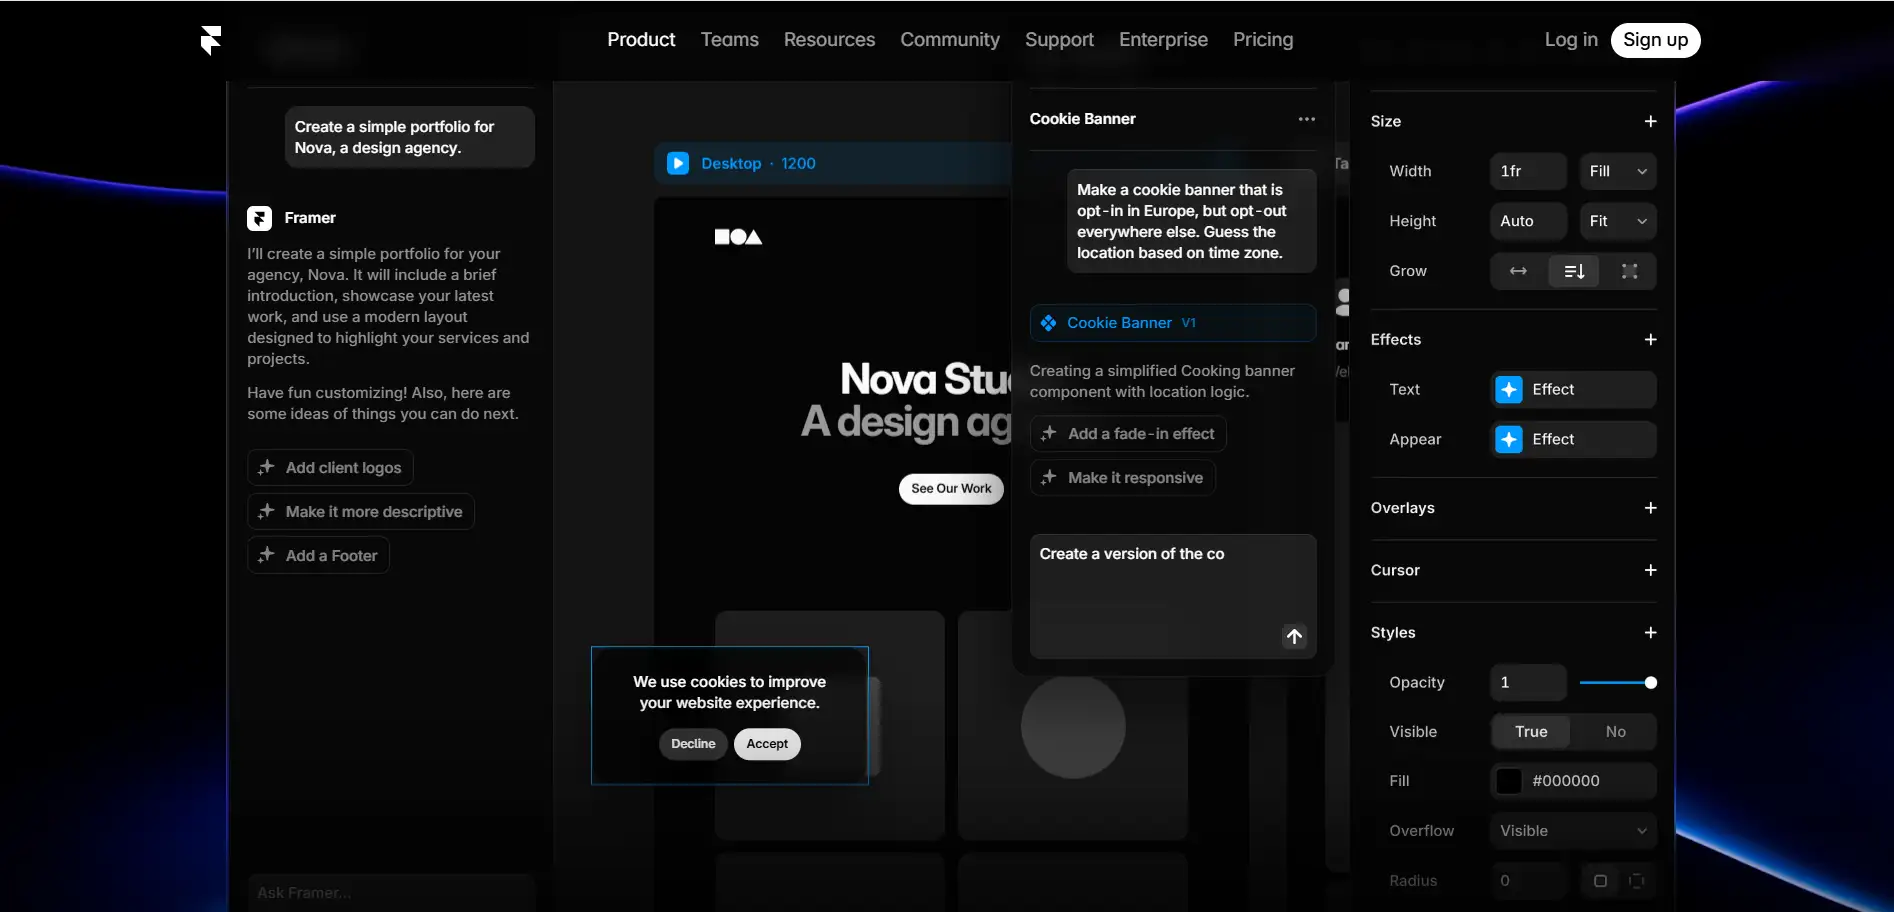This screenshot has height=912, width=1894.
Task: Open the Resources menu
Action: [829, 40]
